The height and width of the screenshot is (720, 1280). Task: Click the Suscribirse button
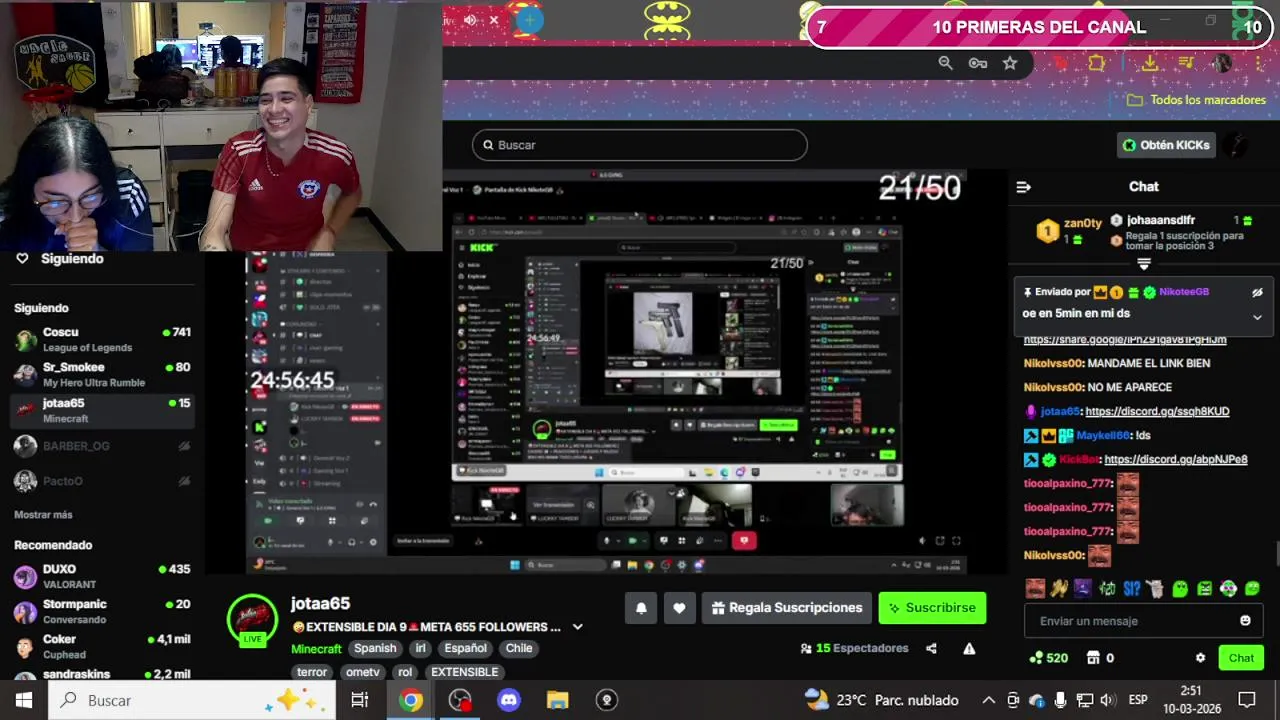click(932, 608)
